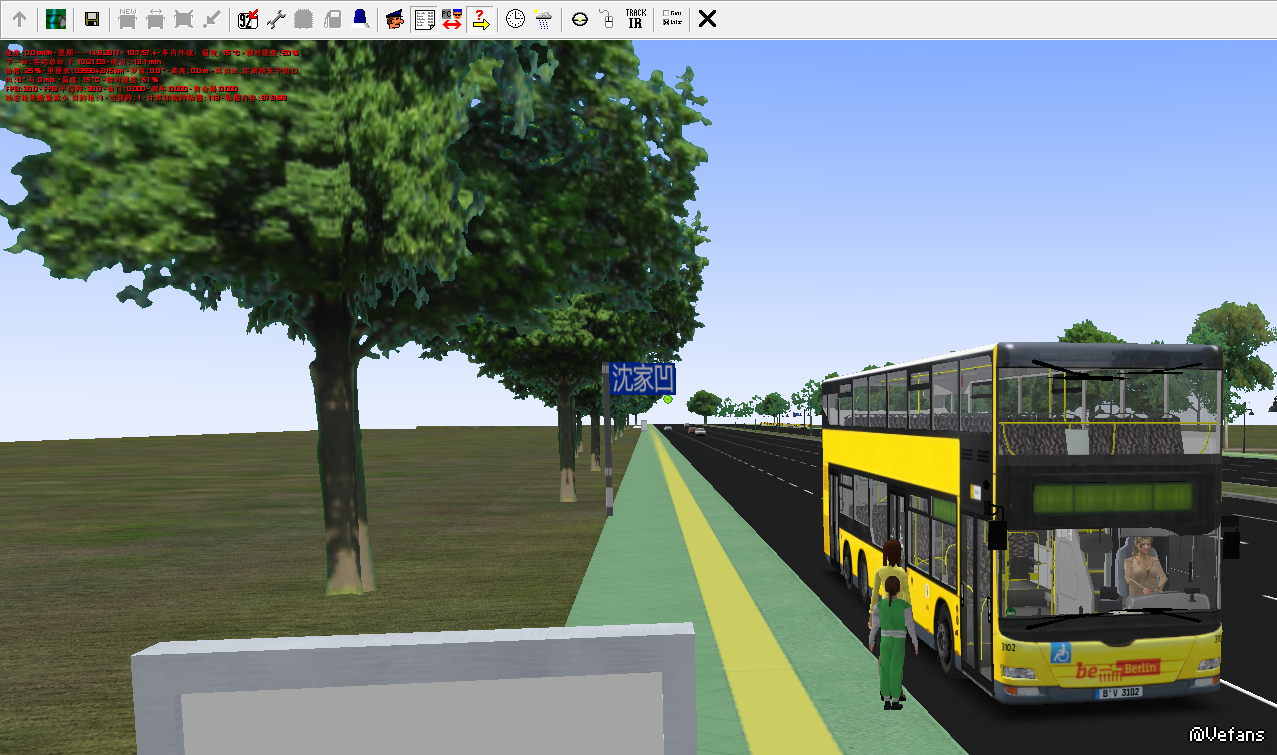
Task: Click the TRACK IR icon
Action: click(x=635, y=19)
